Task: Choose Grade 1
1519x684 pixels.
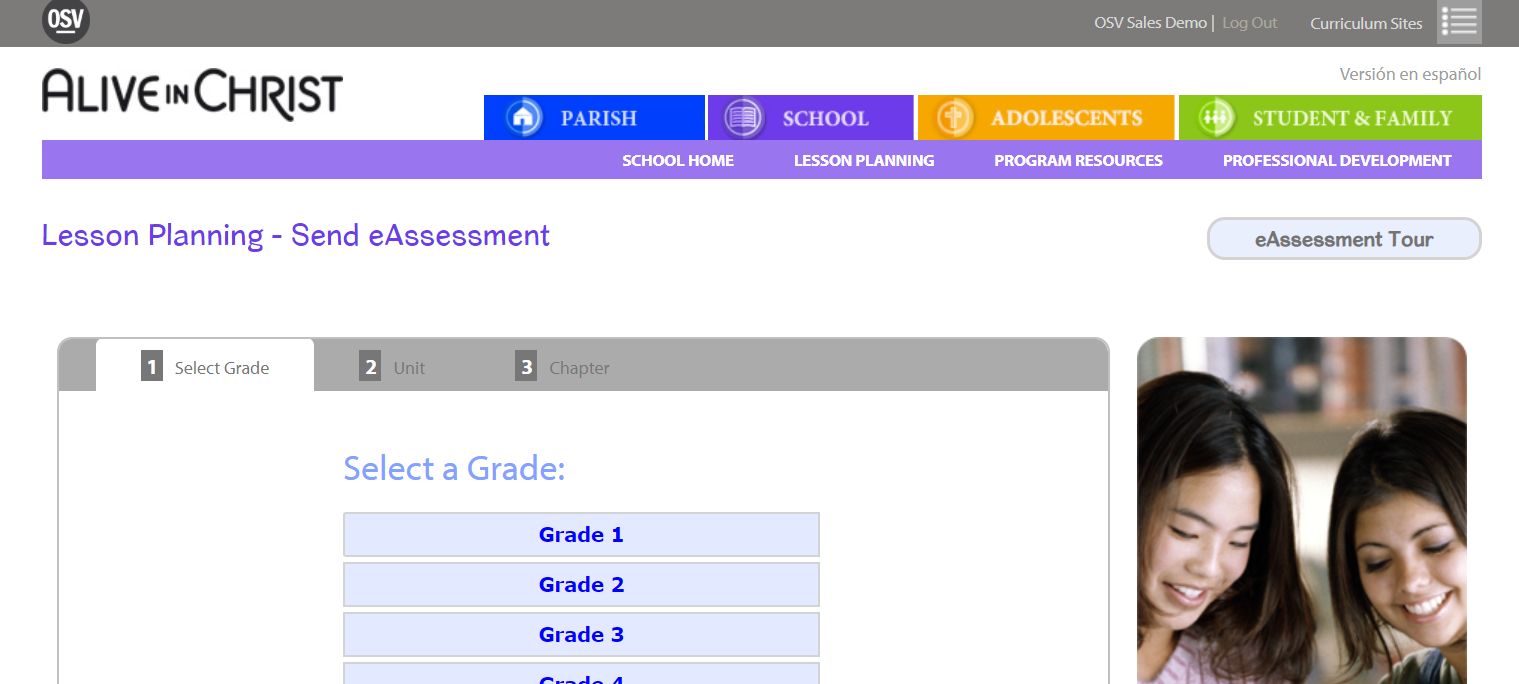Action: [x=581, y=534]
